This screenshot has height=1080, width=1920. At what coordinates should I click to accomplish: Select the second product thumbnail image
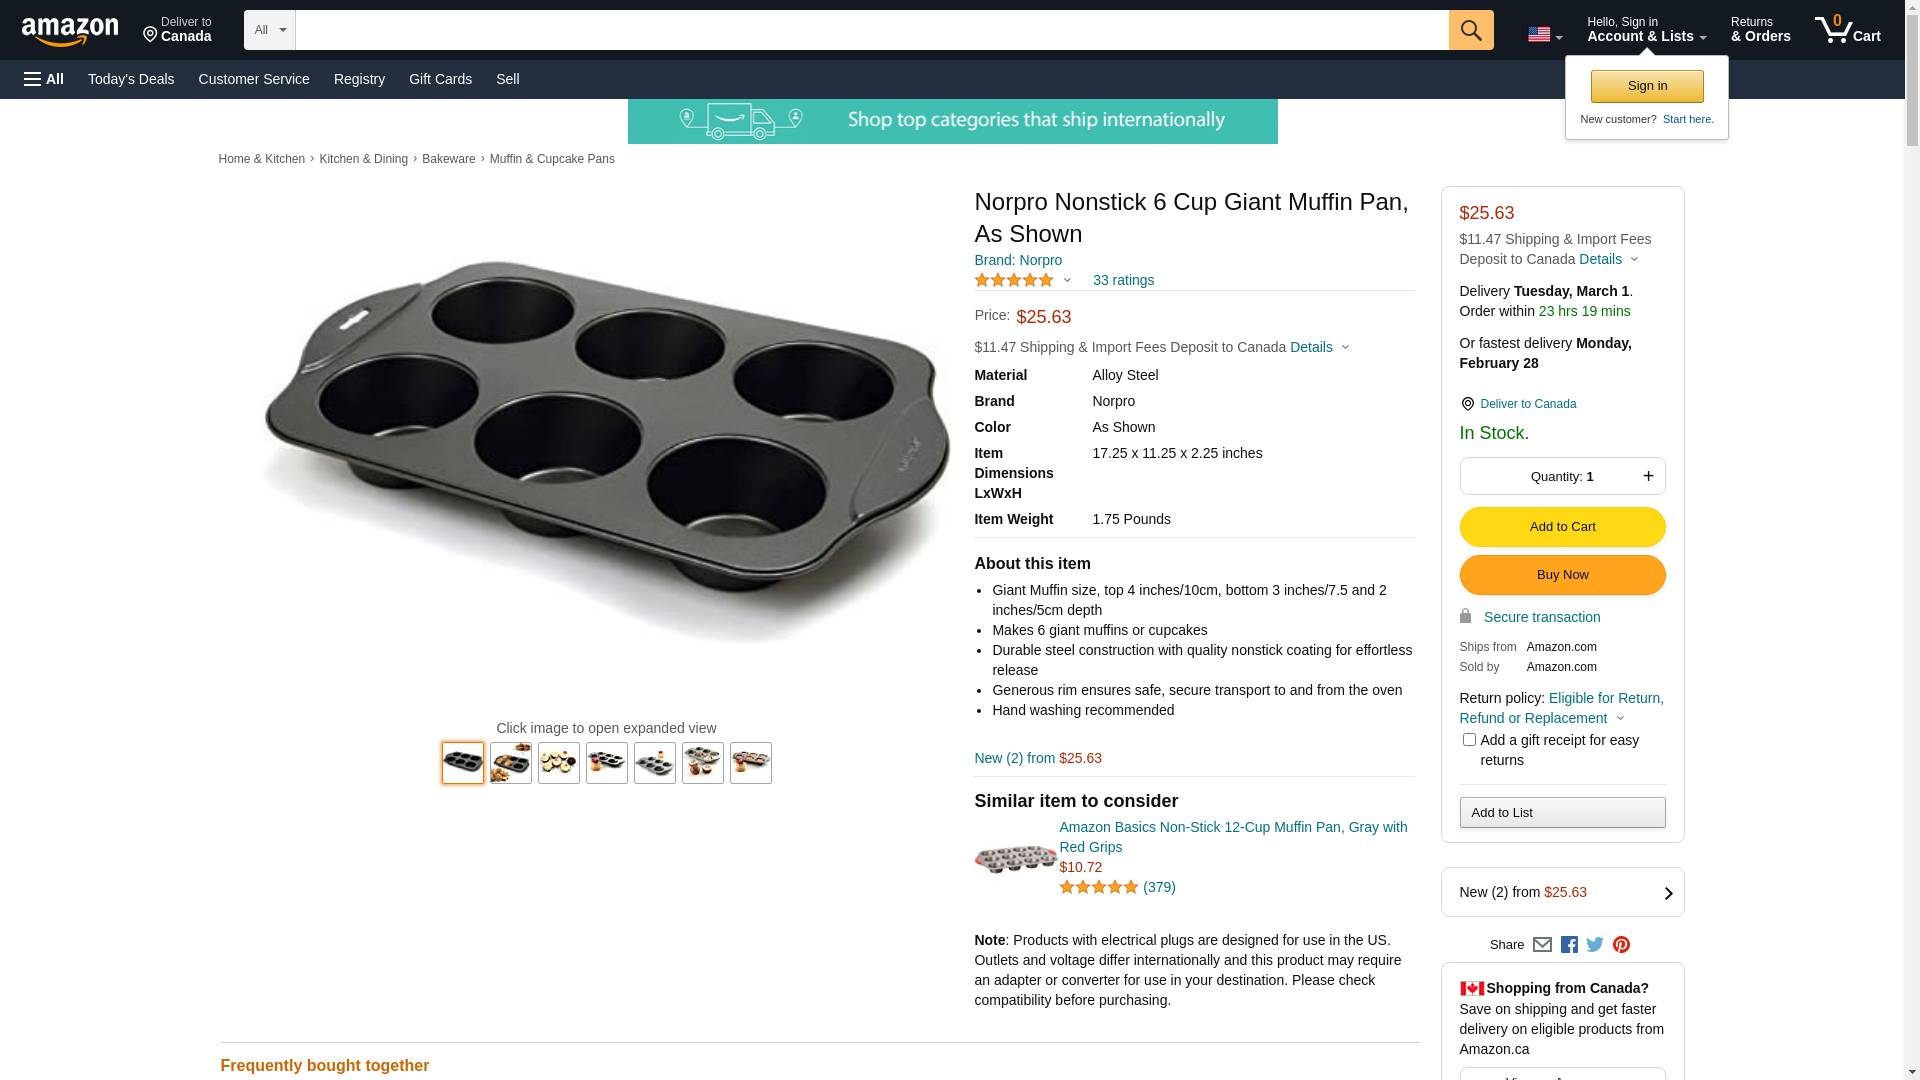point(511,763)
